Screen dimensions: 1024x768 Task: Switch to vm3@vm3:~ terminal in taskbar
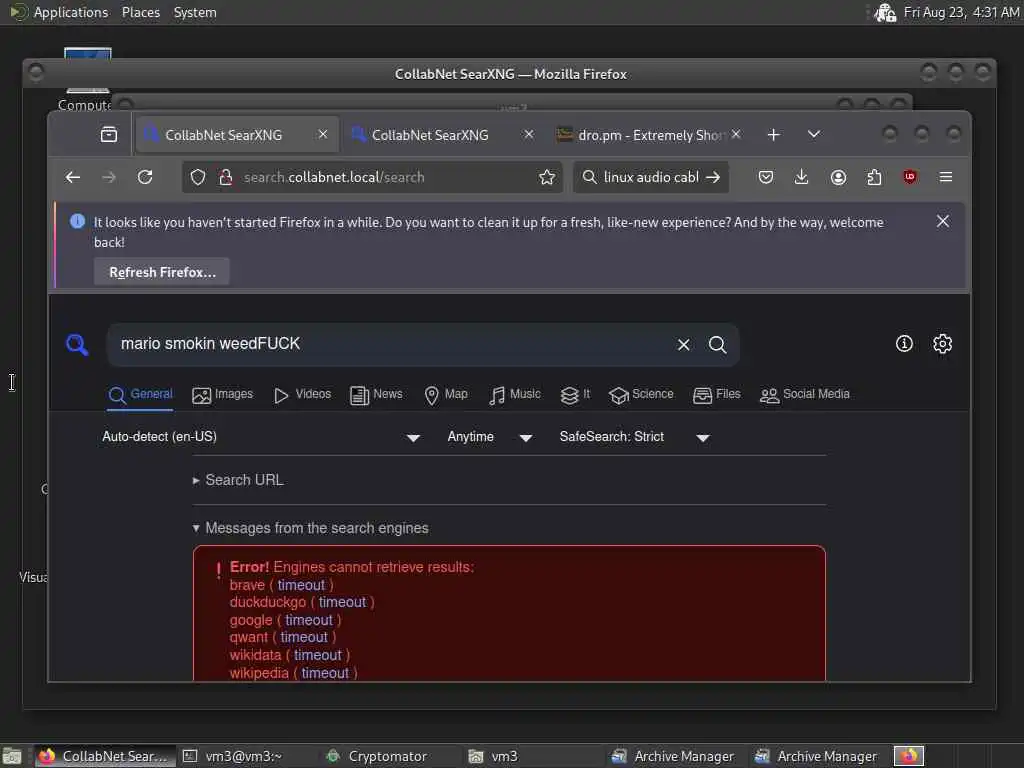click(x=232, y=756)
